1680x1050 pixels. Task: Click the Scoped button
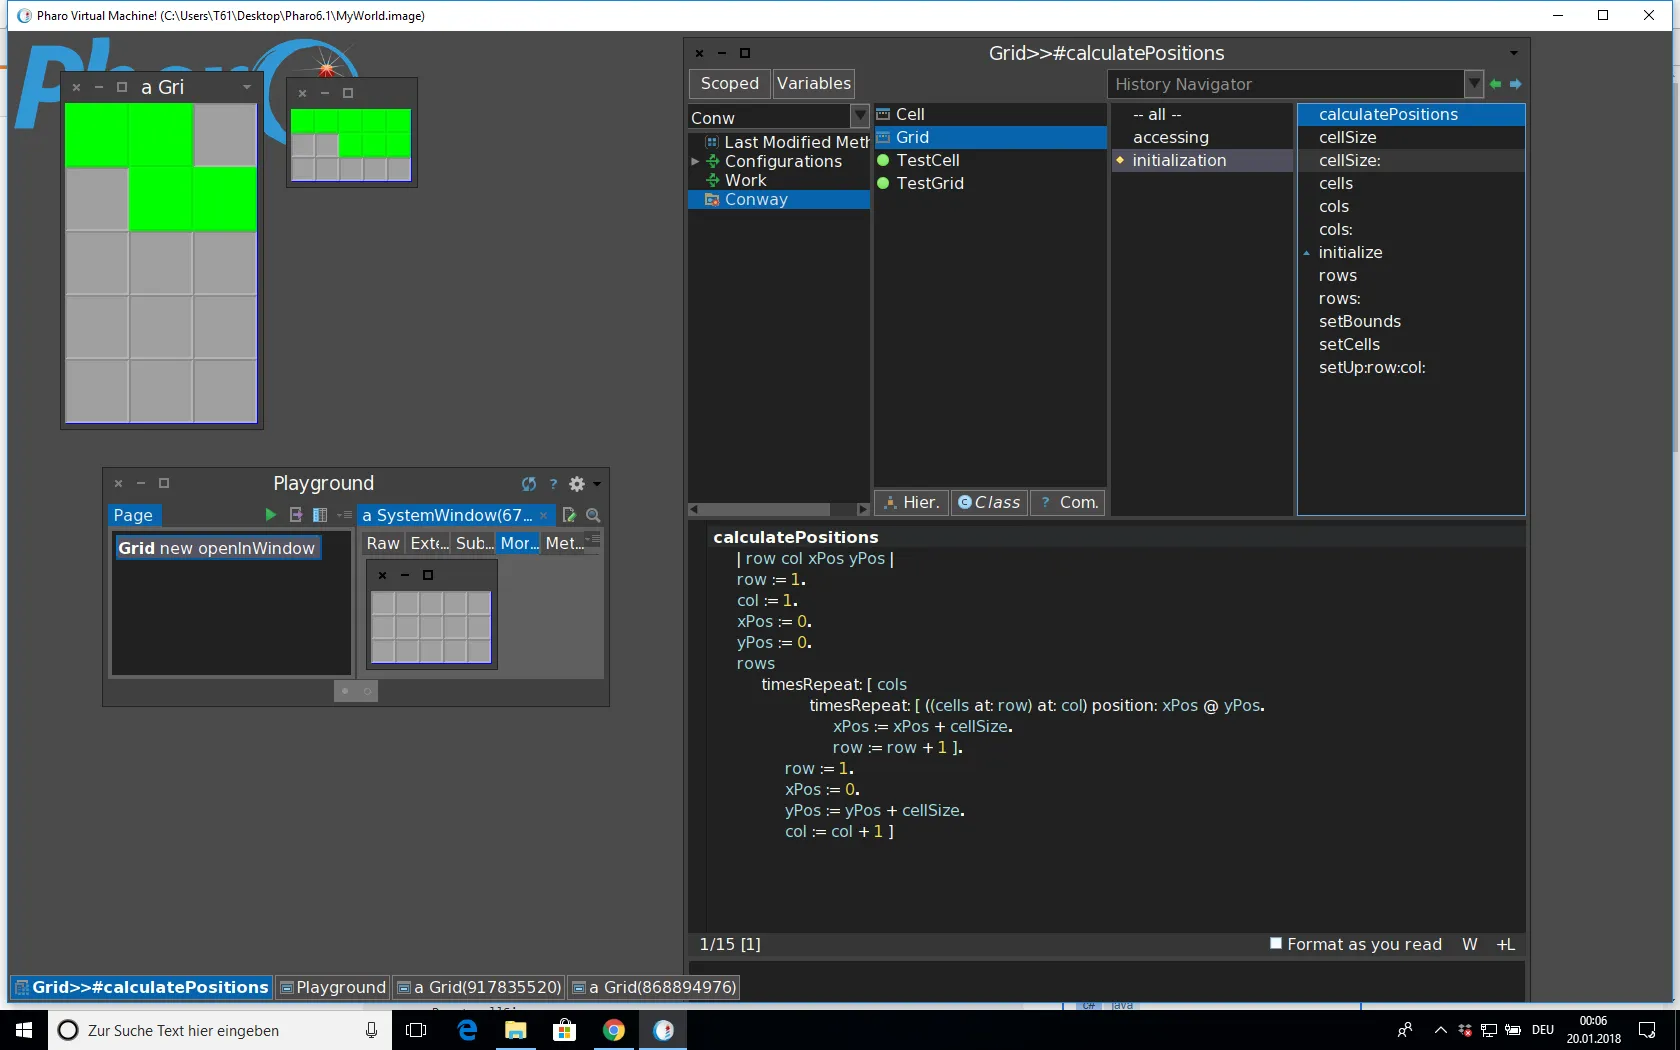click(x=729, y=84)
